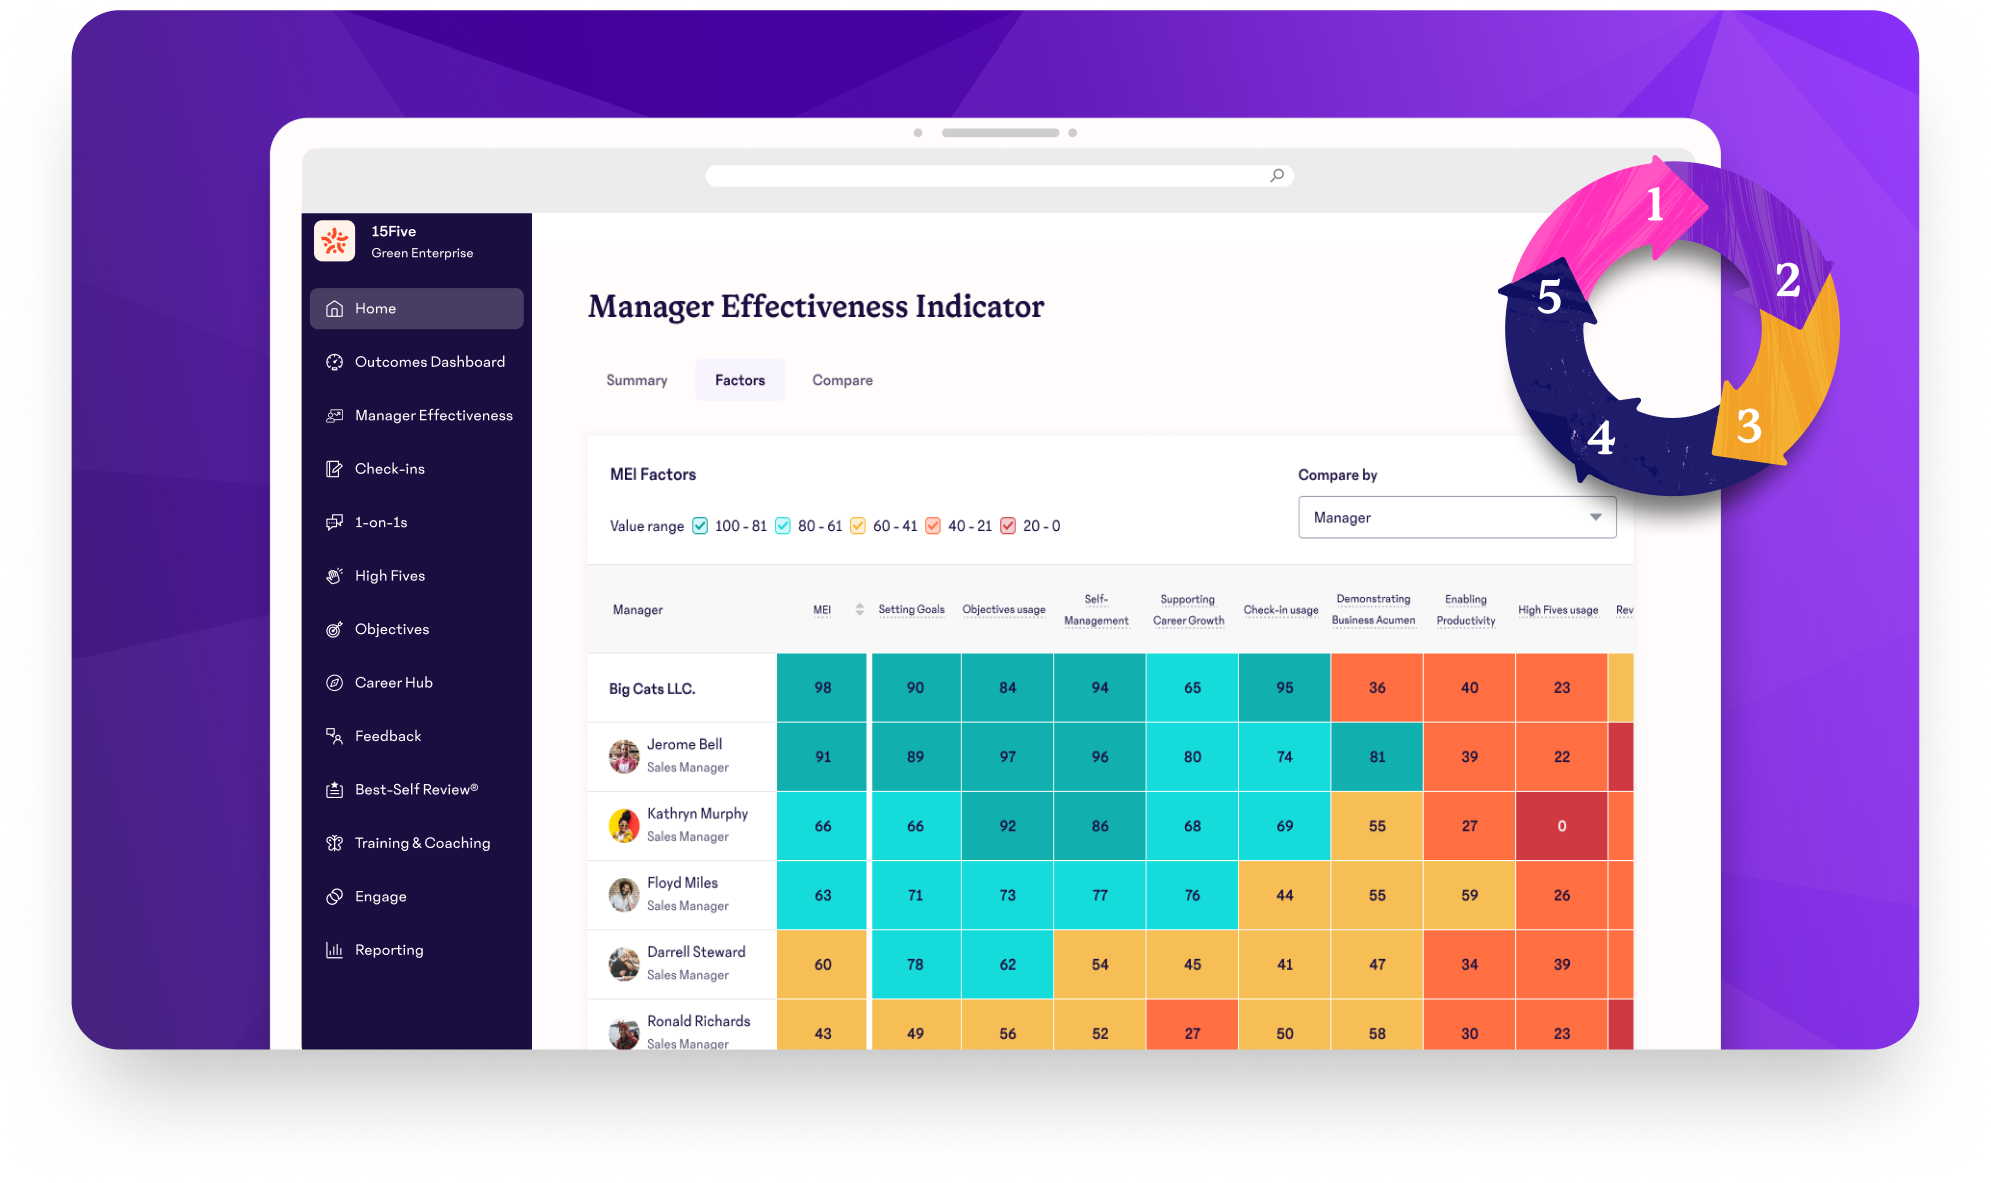Image resolution: width=1991 pixels, height=1183 pixels.
Task: Click the Check-in usage column header
Action: pos(1281,610)
